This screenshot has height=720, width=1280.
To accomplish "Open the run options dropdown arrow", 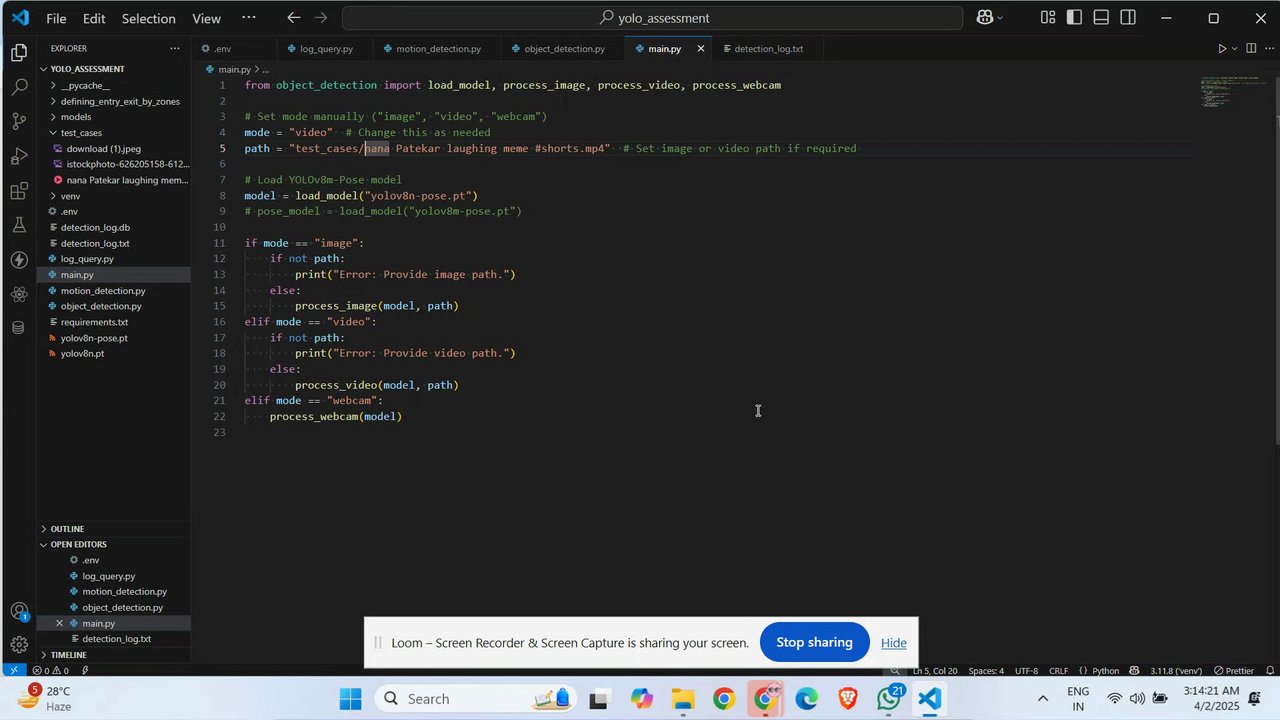I will 1235,48.
